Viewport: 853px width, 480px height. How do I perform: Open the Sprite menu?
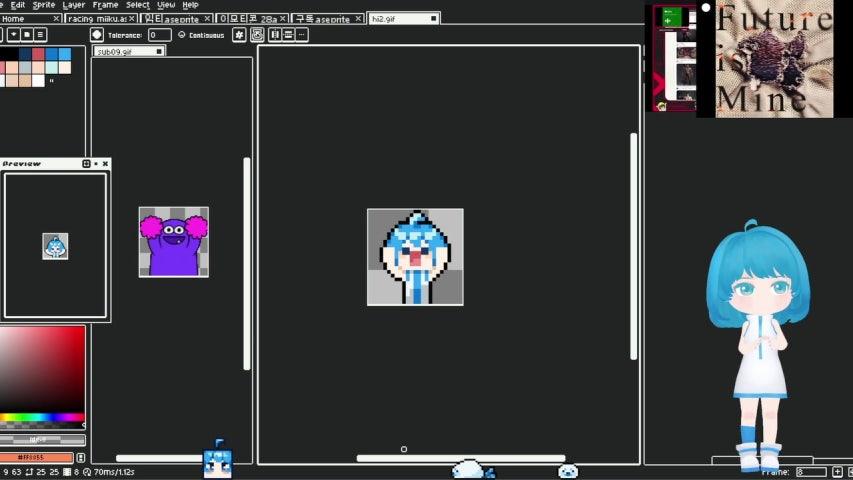click(x=44, y=5)
